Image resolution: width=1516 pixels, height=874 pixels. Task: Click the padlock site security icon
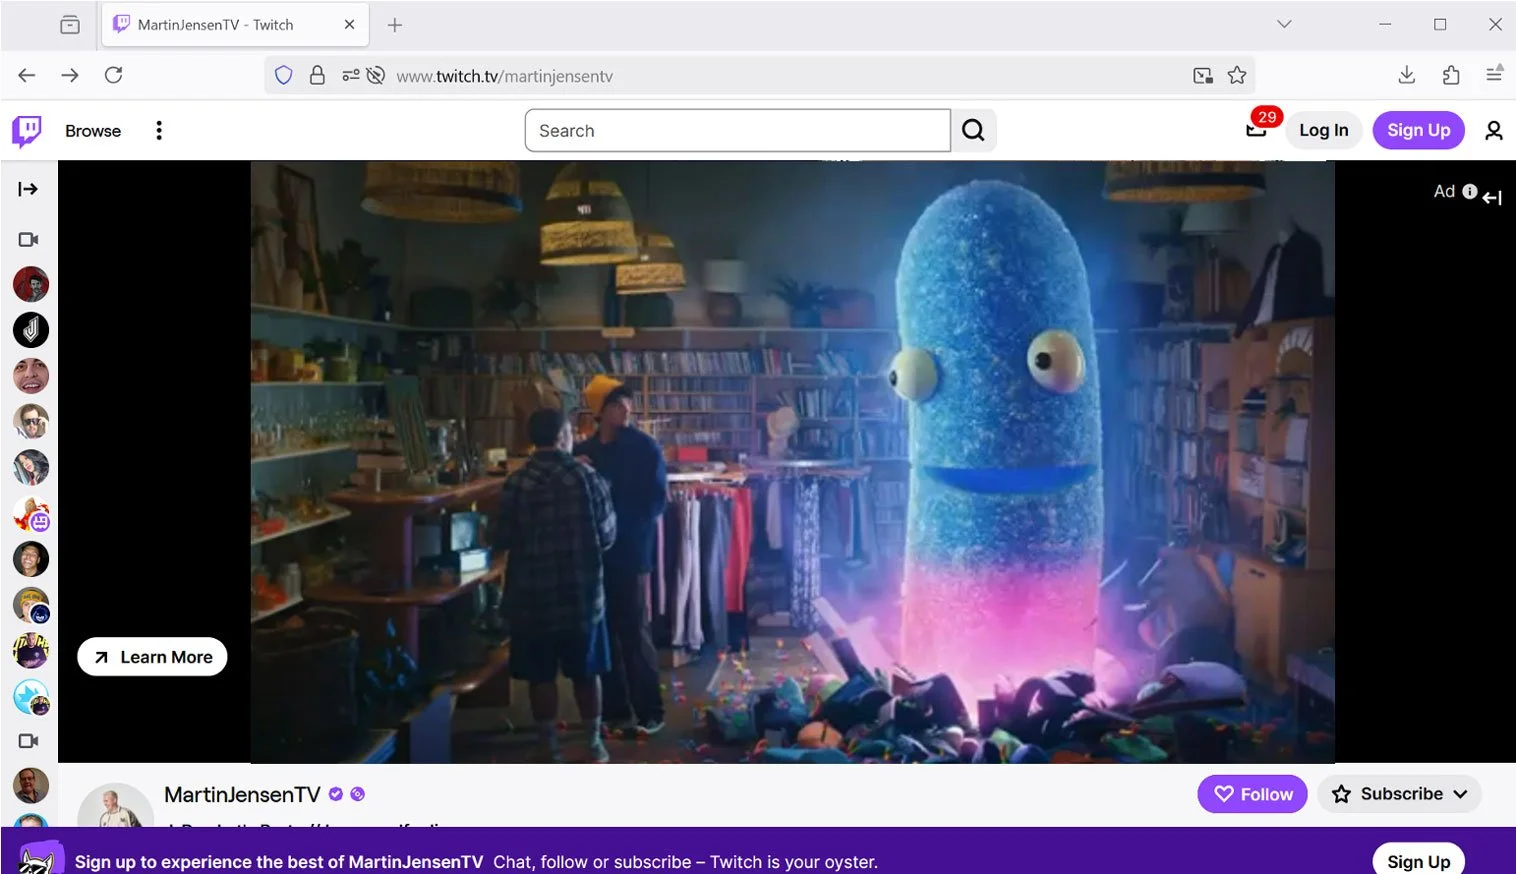317,76
